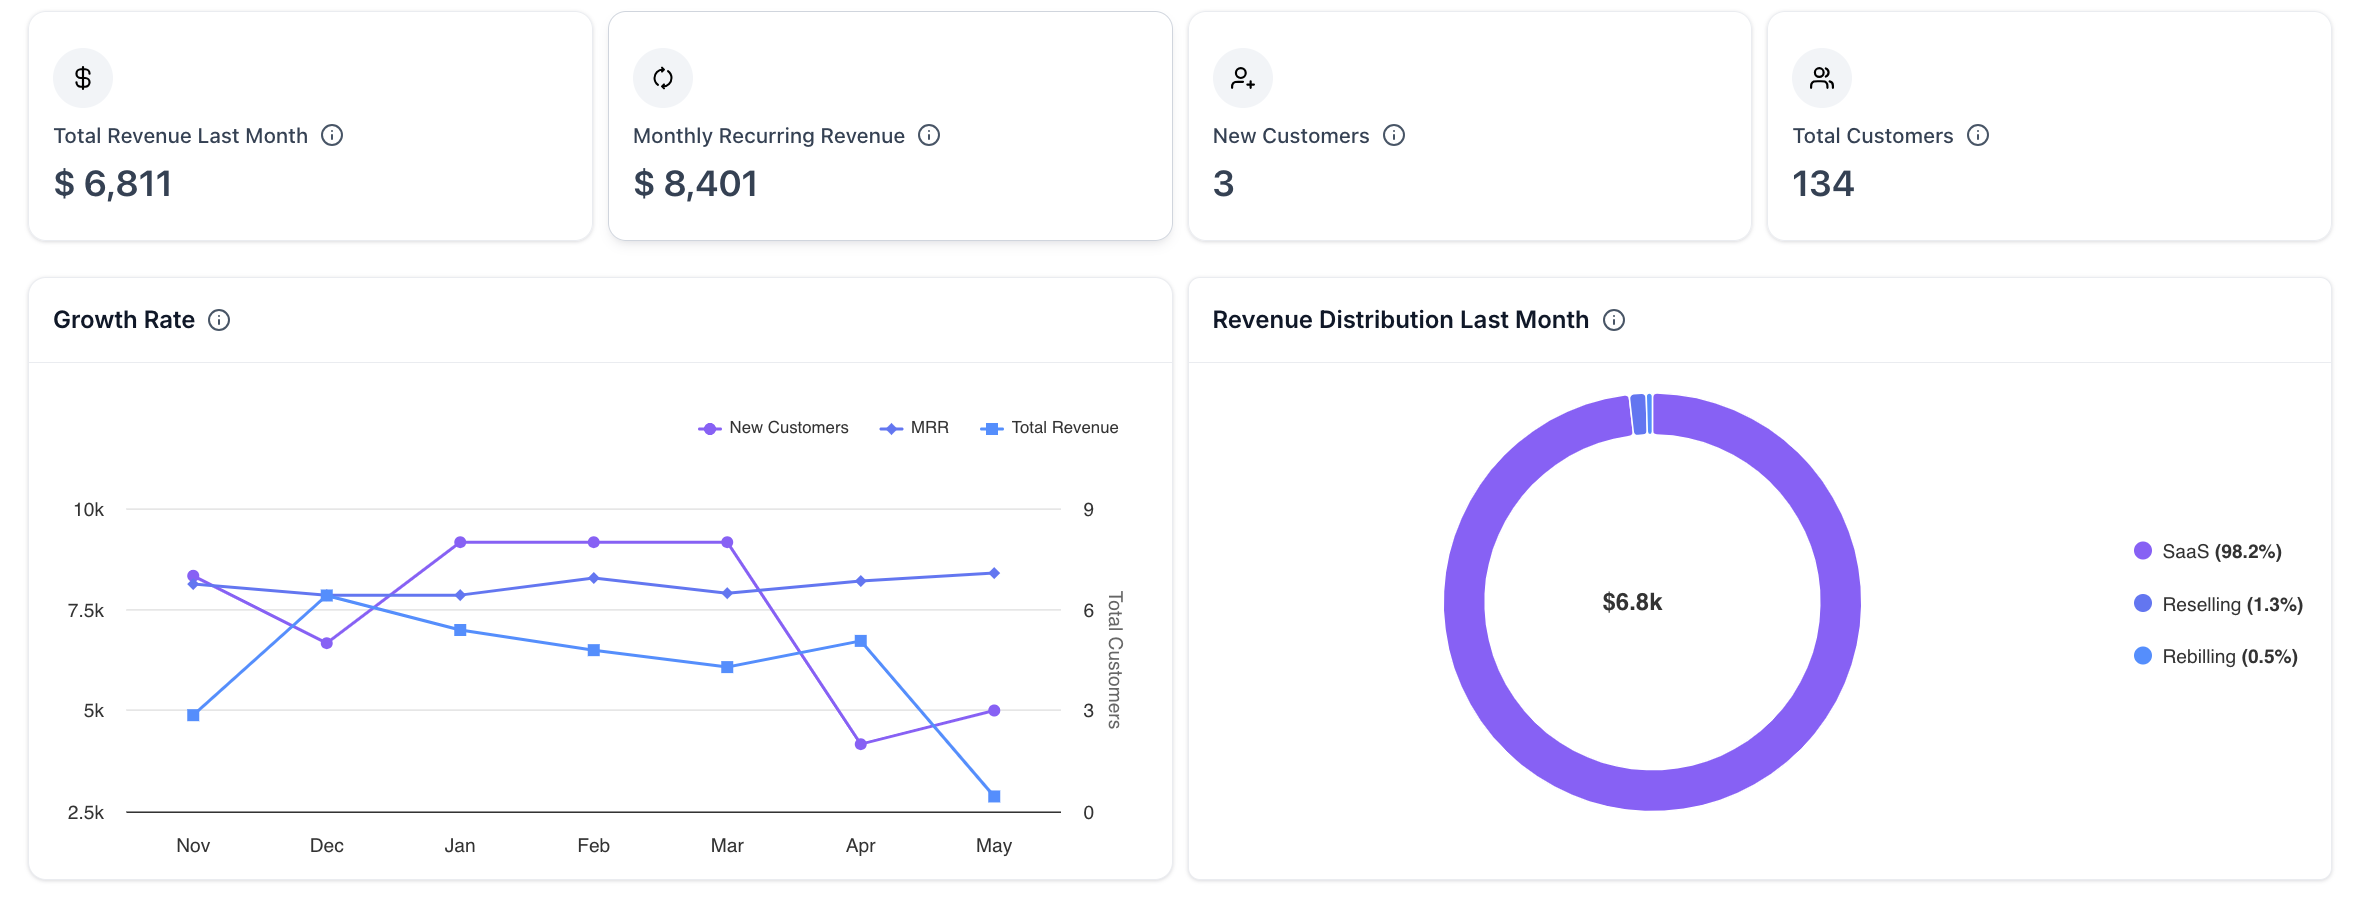Click MRR diamond point for May
This screenshot has width=2368, height=916.
pos(994,573)
